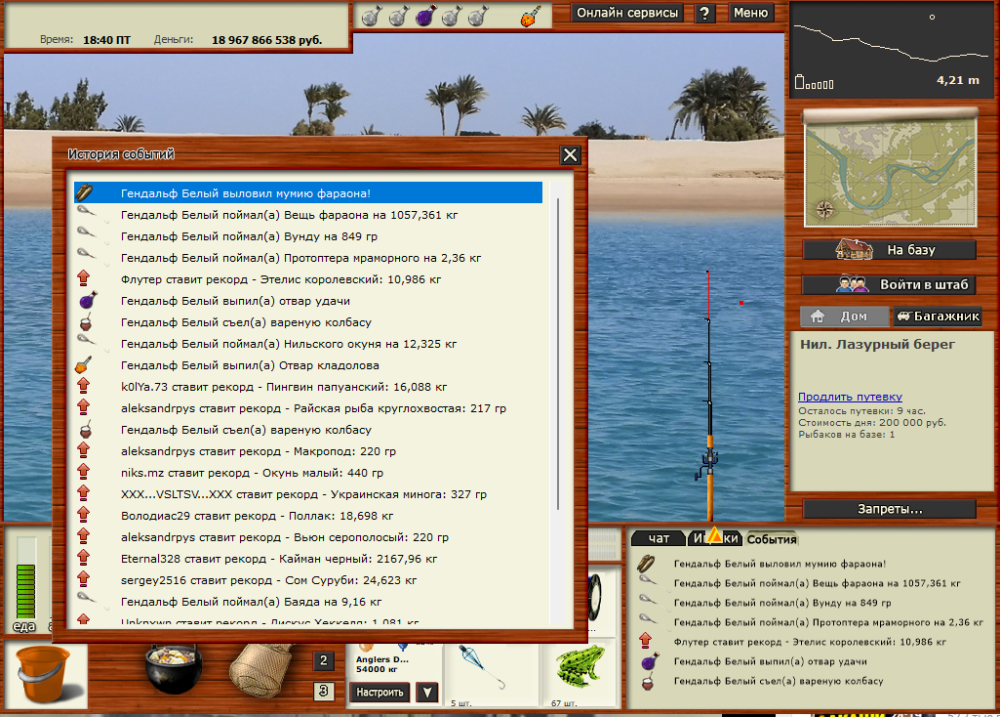Switch to rod slot 3
The image size is (1000, 717).
pyautogui.click(x=323, y=691)
